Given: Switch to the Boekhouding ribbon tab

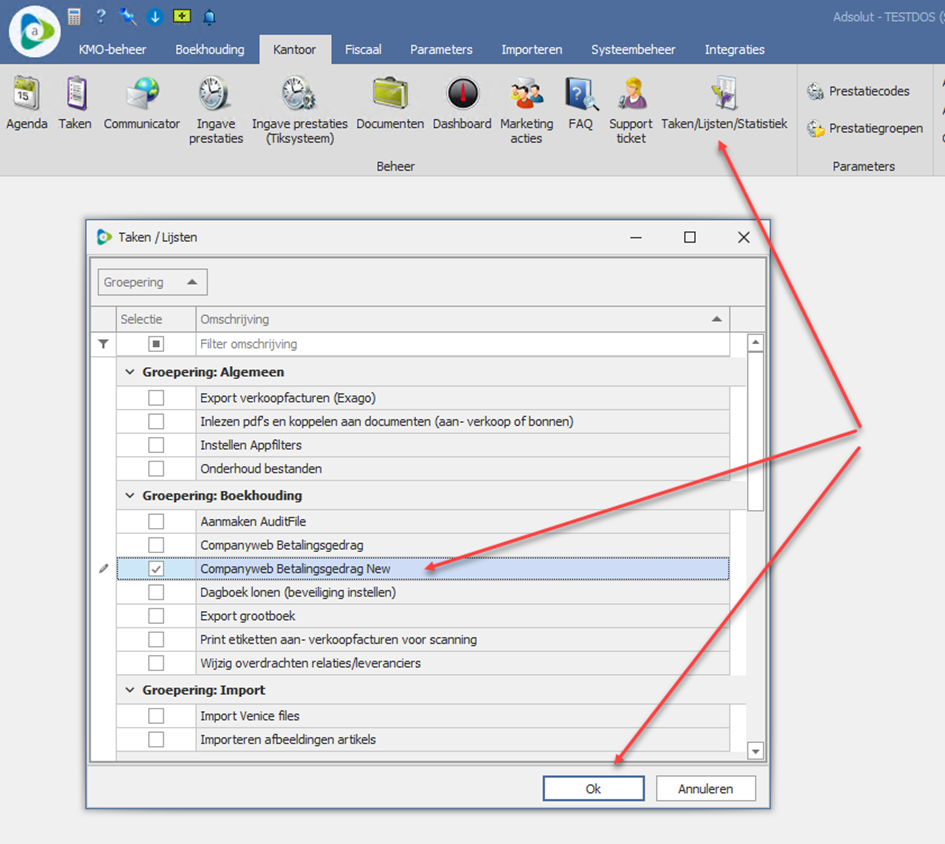Looking at the screenshot, I should click(x=210, y=49).
